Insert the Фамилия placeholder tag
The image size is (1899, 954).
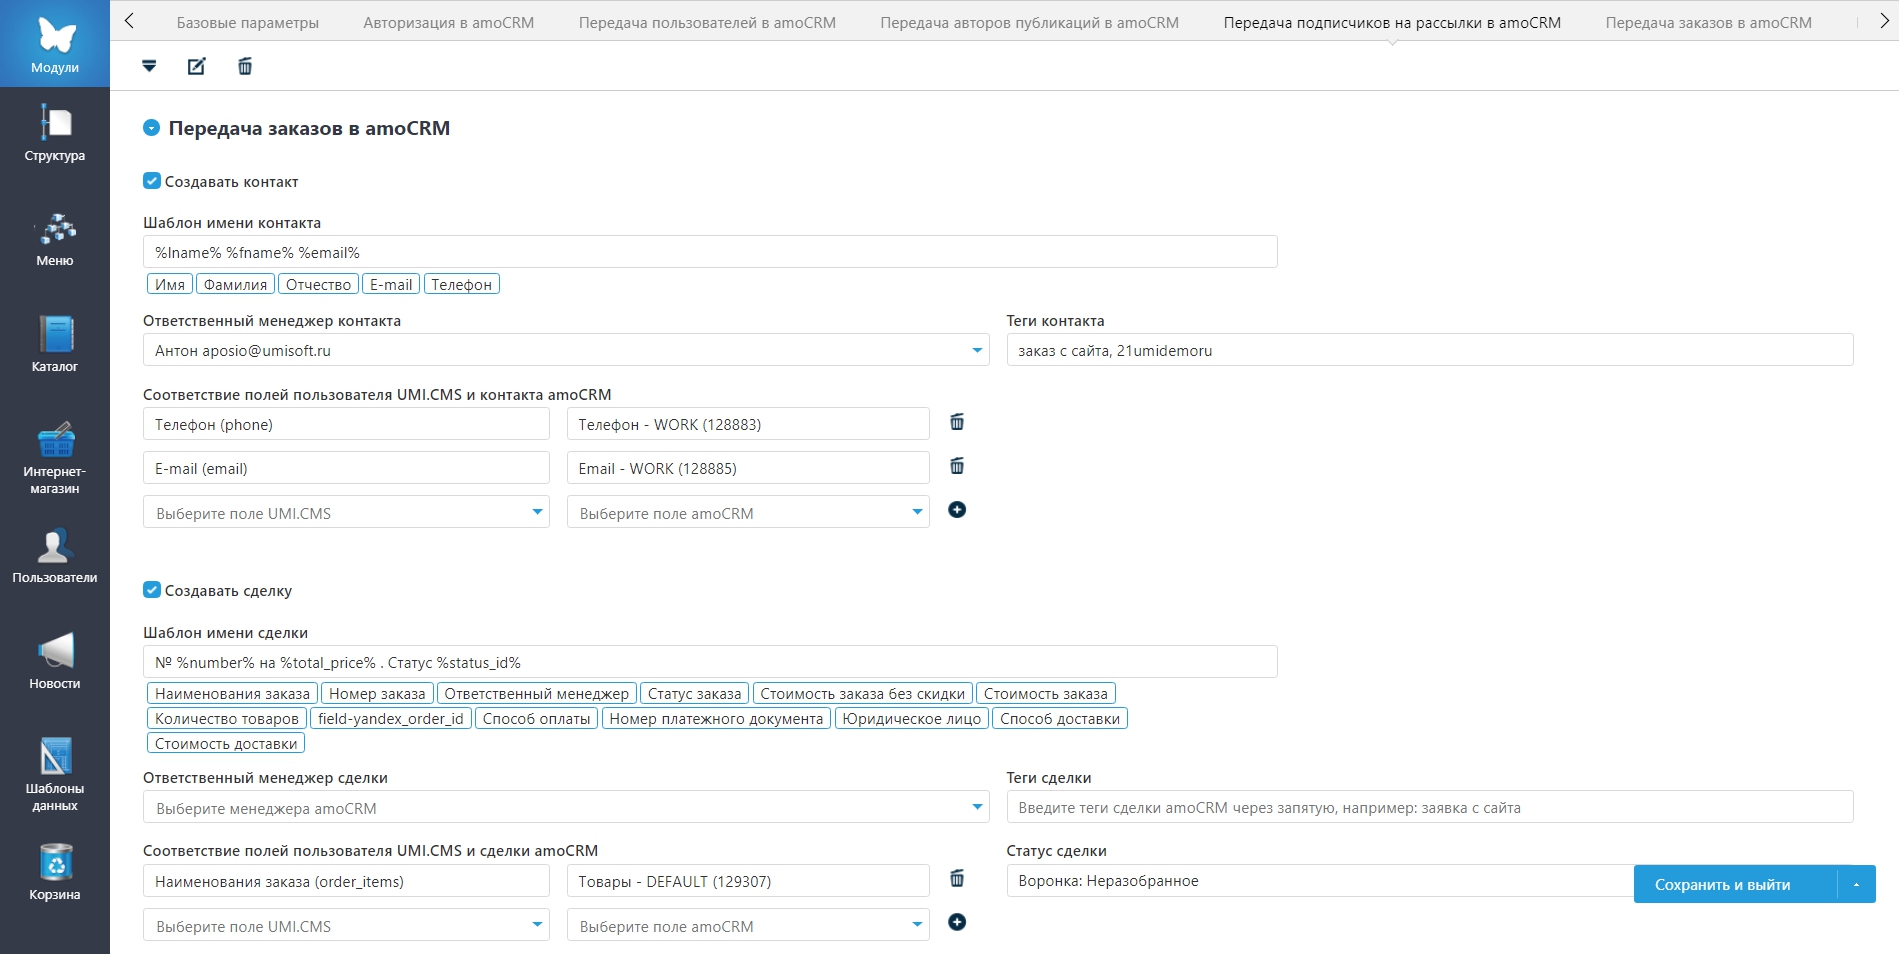pos(236,284)
